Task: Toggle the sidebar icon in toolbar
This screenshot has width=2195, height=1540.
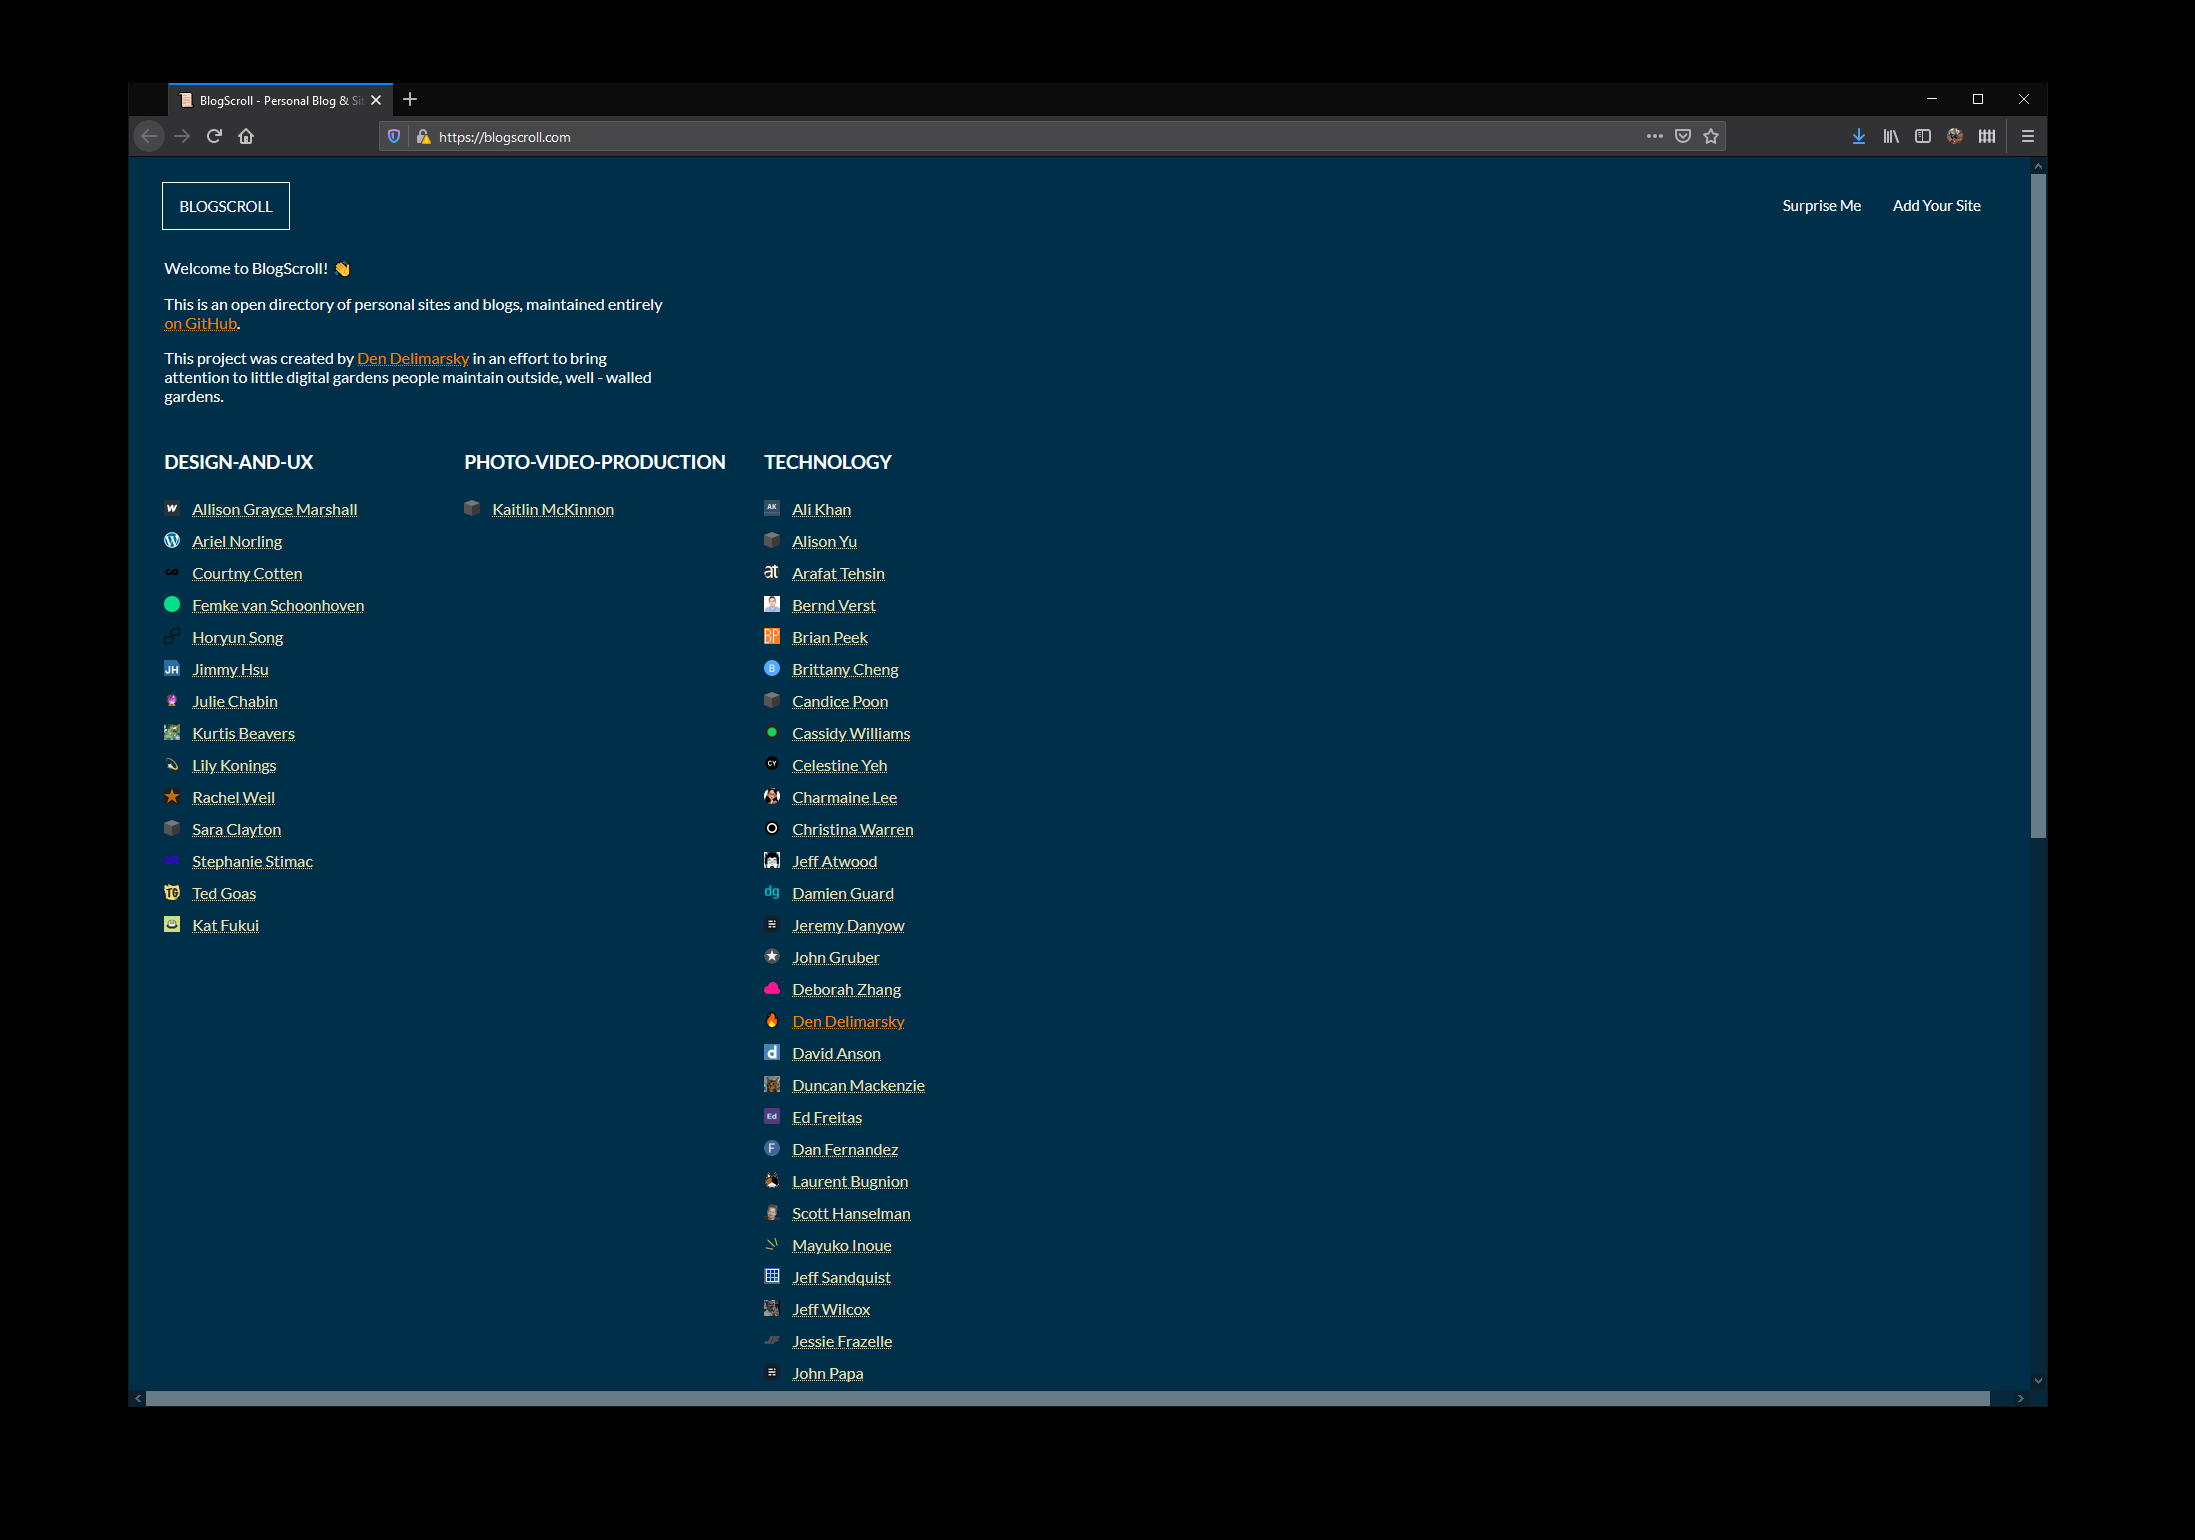Action: click(1922, 137)
